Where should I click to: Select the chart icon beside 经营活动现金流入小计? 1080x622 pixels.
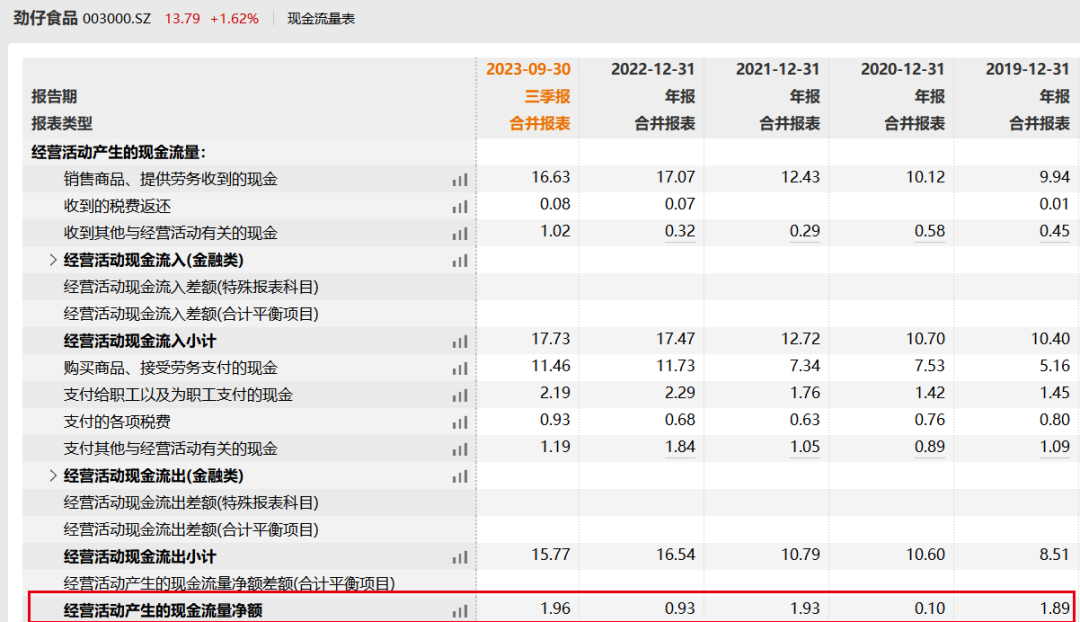[x=459, y=340]
